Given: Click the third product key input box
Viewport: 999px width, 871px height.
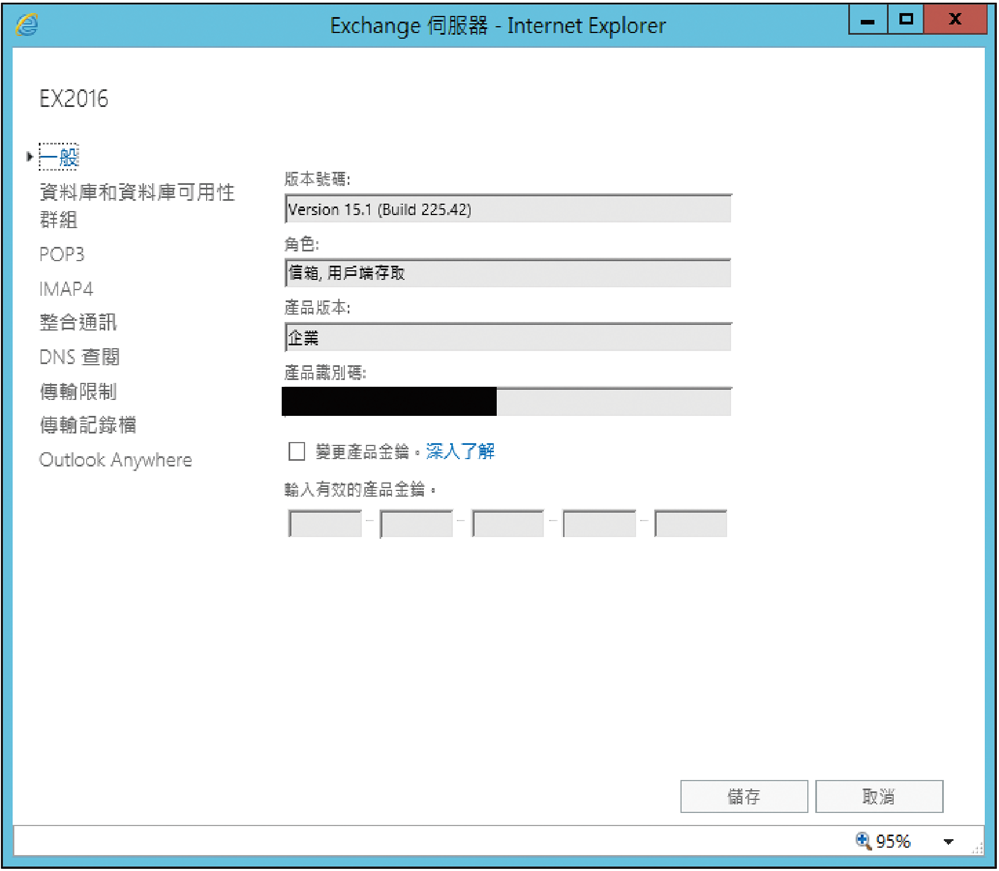Looking at the screenshot, I should [508, 524].
